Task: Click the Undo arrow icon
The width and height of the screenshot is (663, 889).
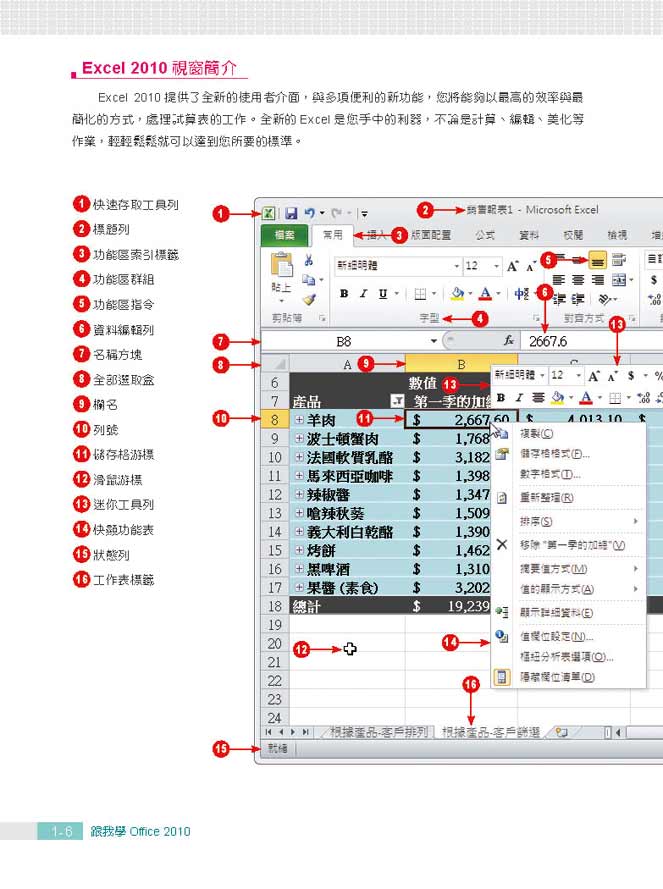Action: click(x=310, y=213)
